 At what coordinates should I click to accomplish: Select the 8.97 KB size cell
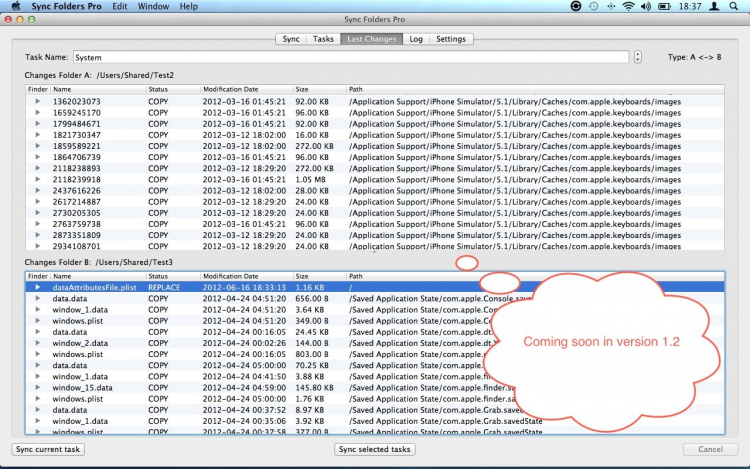[309, 410]
